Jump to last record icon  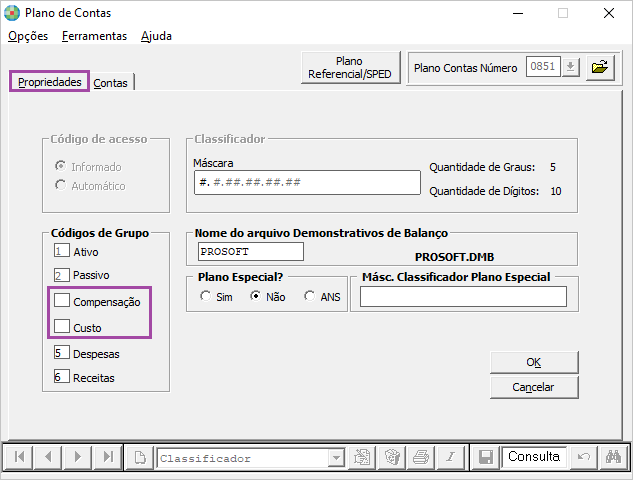click(107, 457)
